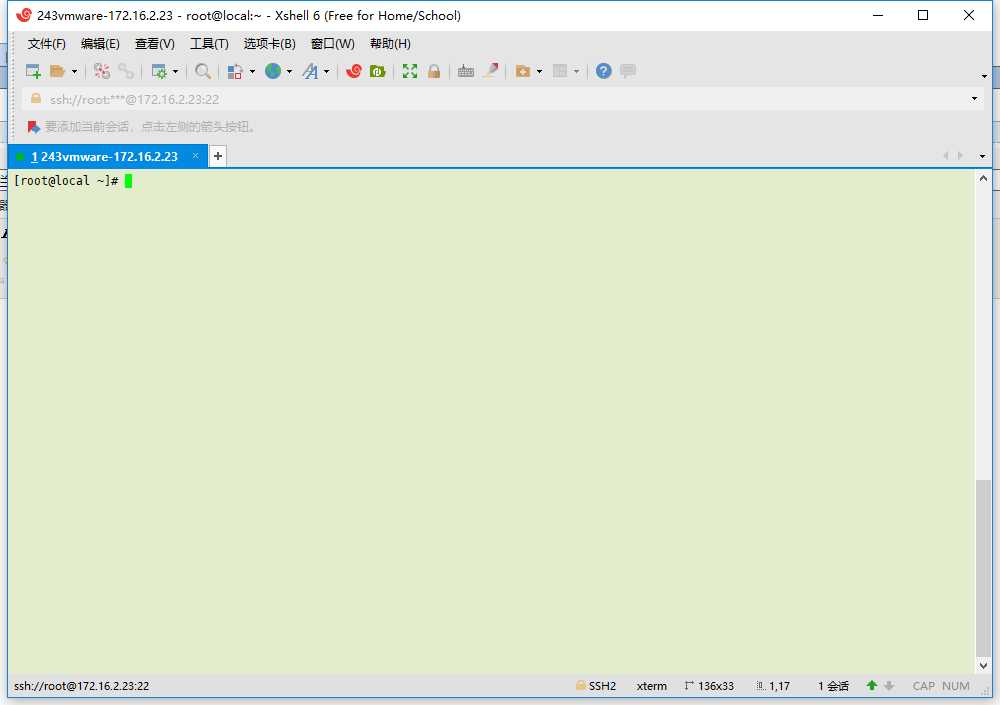Viewport: 1000px width, 705px height.
Task: Expand the address bar history dropdown
Action: [x=974, y=99]
